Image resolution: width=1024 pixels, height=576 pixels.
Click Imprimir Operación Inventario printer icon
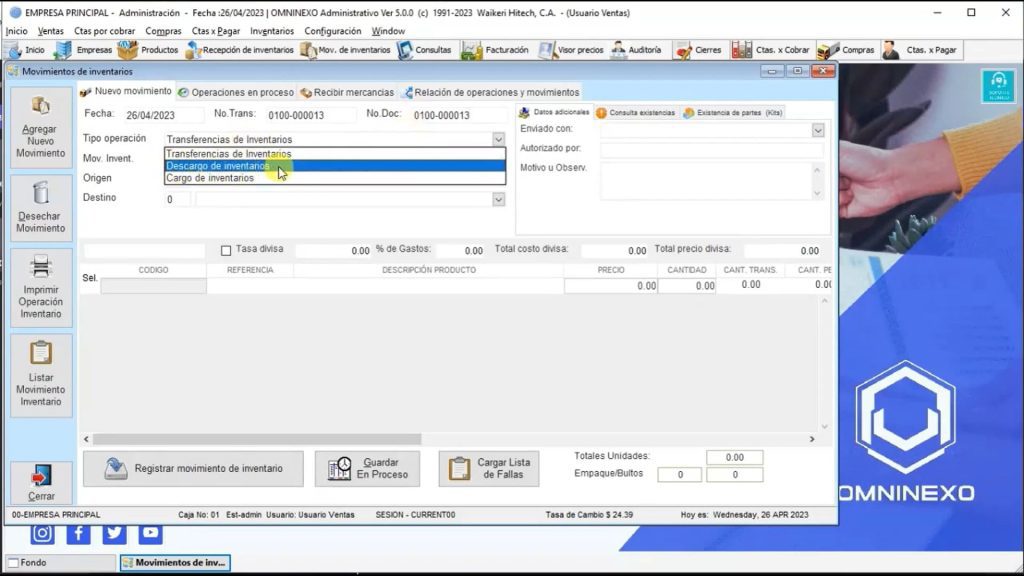(x=40, y=266)
